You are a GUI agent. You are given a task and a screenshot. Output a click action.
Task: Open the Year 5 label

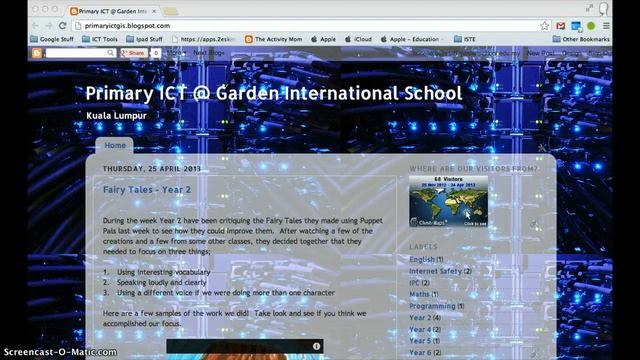click(420, 340)
